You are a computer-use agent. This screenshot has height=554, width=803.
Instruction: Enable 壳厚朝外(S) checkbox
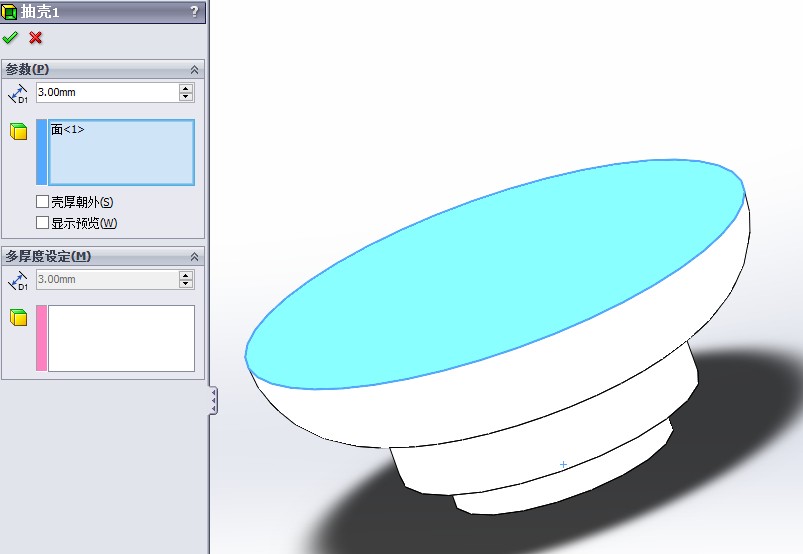43,202
